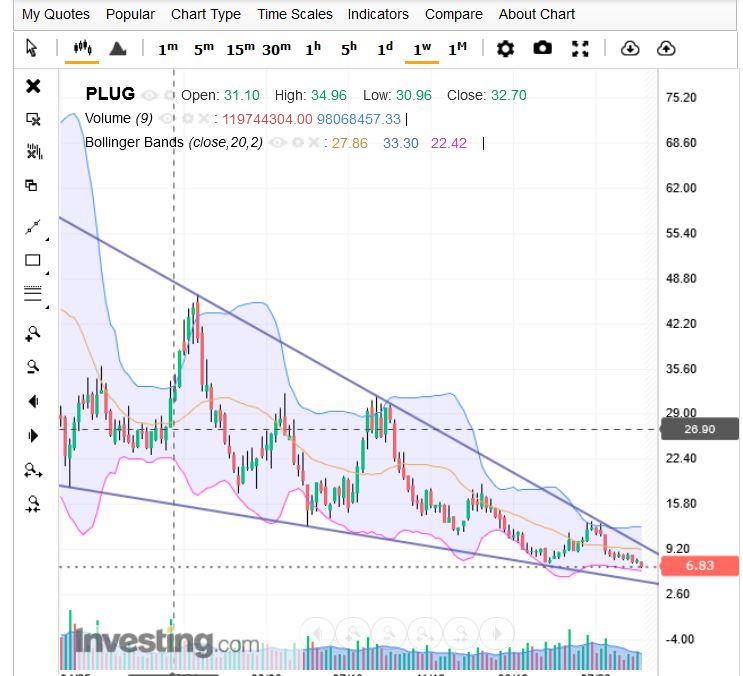Enter fullscreen chart mode
The image size is (743, 676).
pyautogui.click(x=580, y=48)
